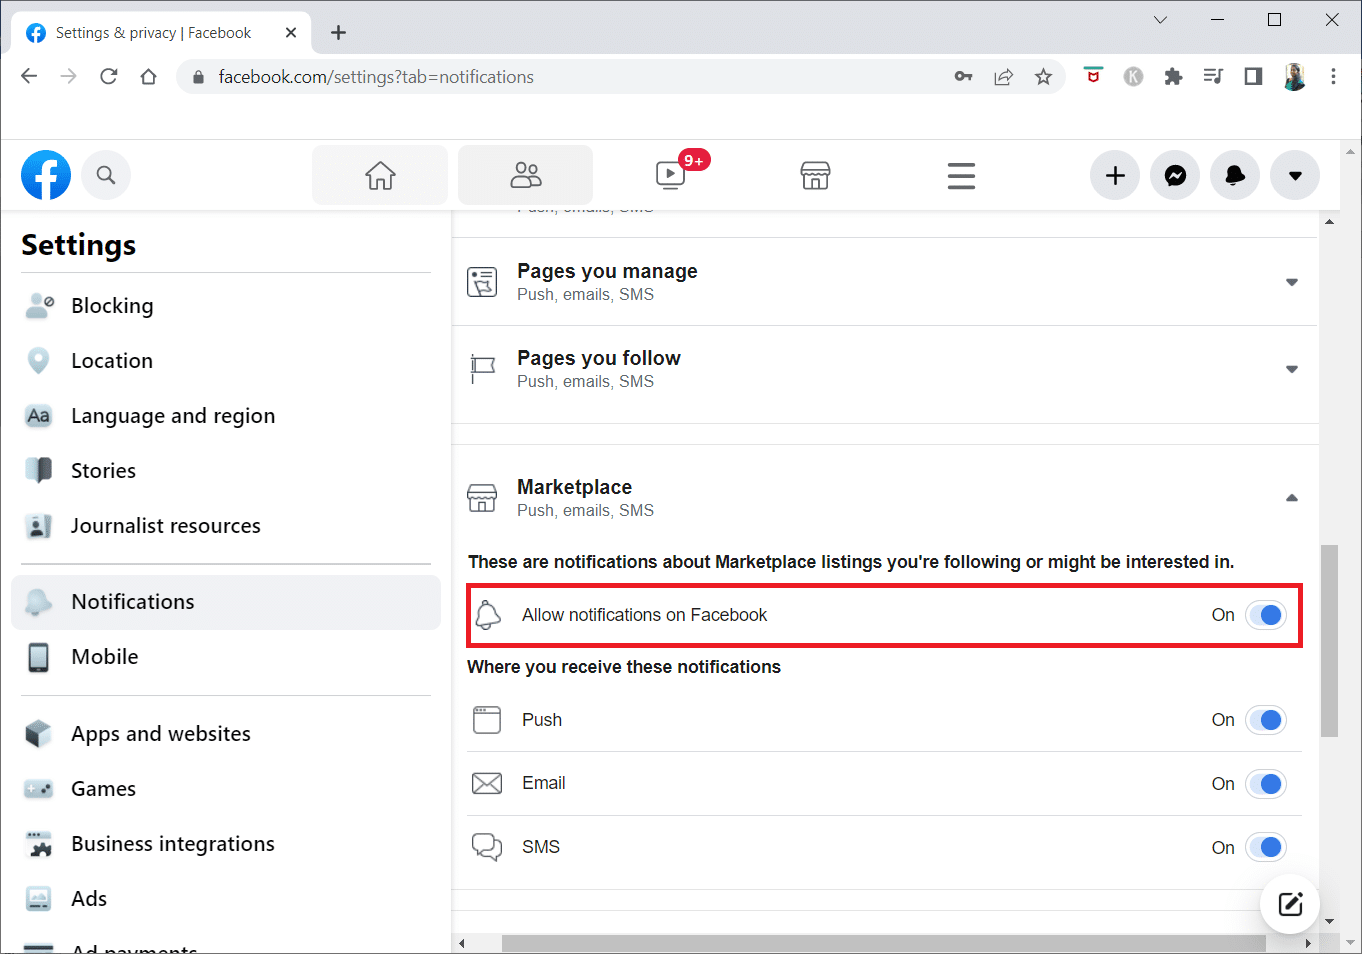Open the Watch video icon
This screenshot has height=954, width=1362.
[x=670, y=175]
